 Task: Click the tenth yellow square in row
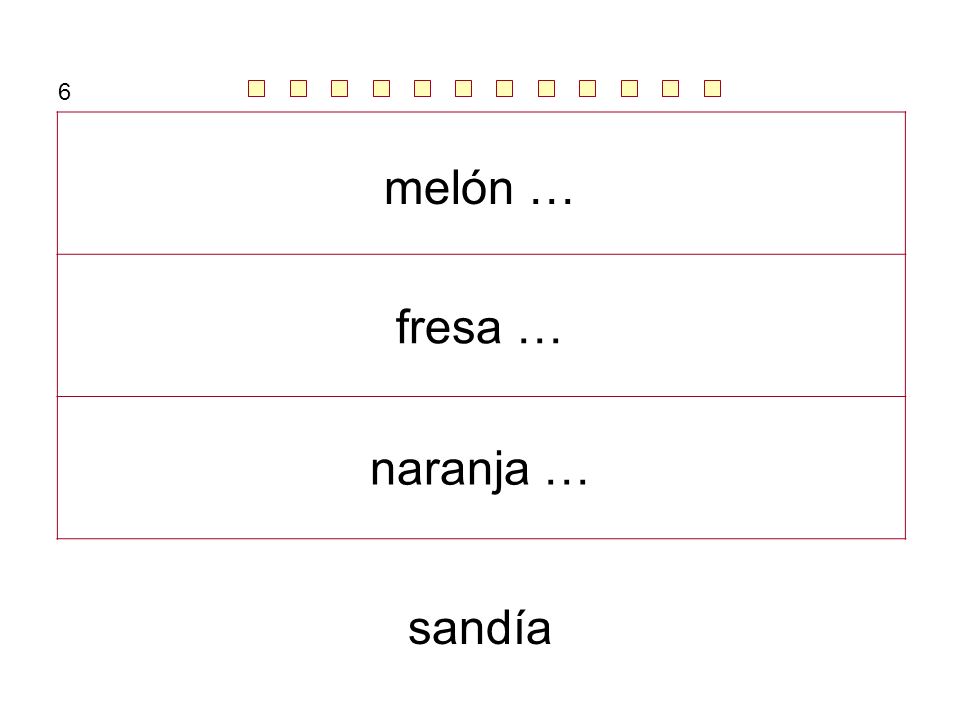point(629,89)
